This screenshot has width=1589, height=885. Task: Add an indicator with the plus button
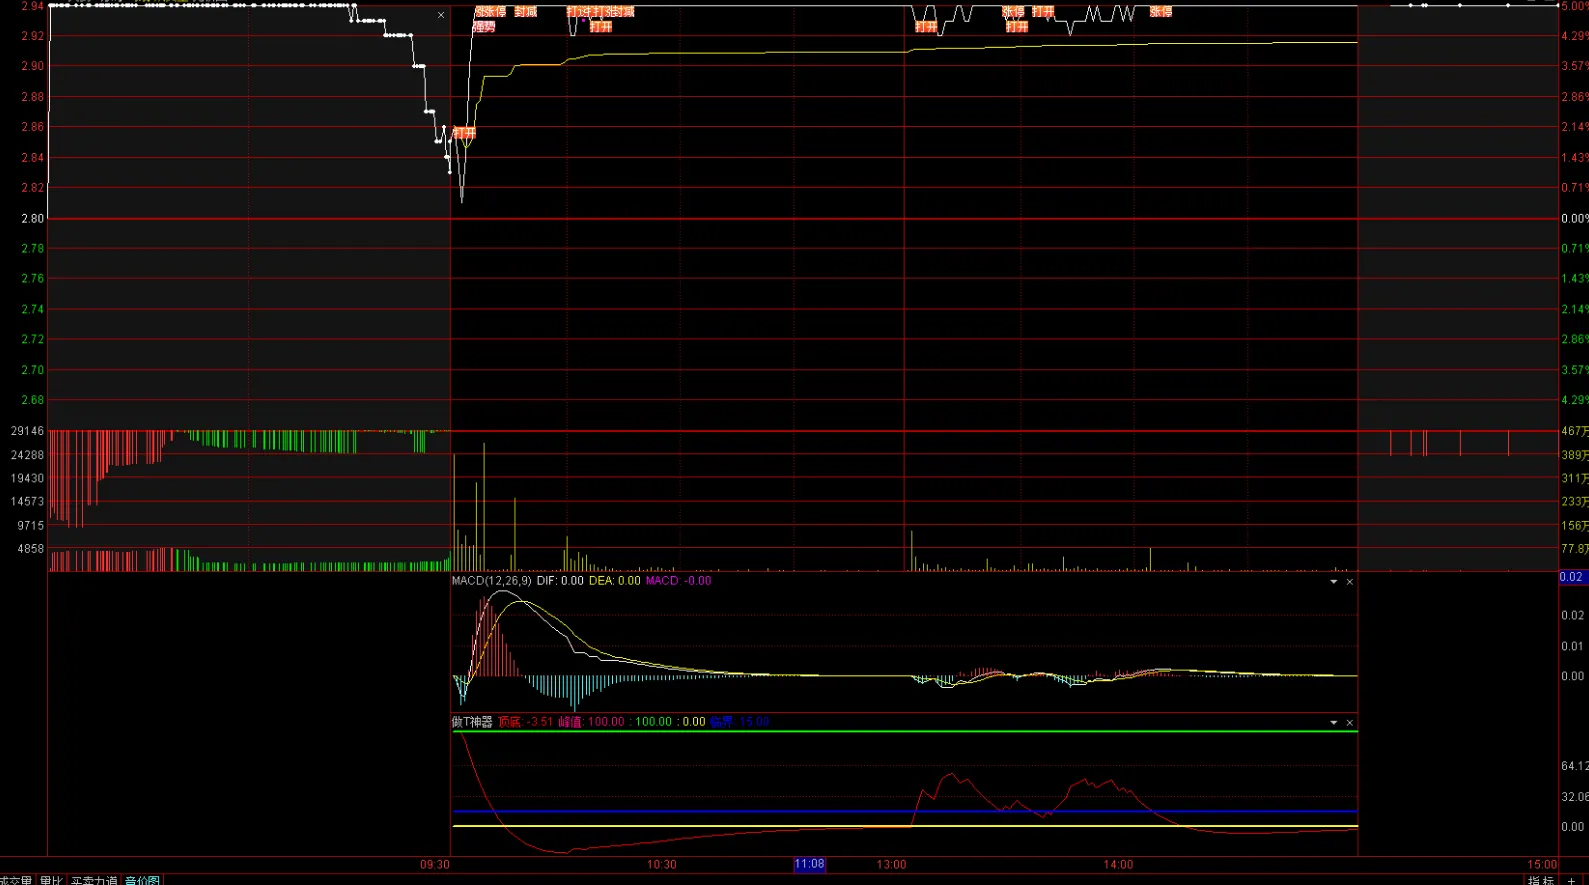click(x=1571, y=880)
